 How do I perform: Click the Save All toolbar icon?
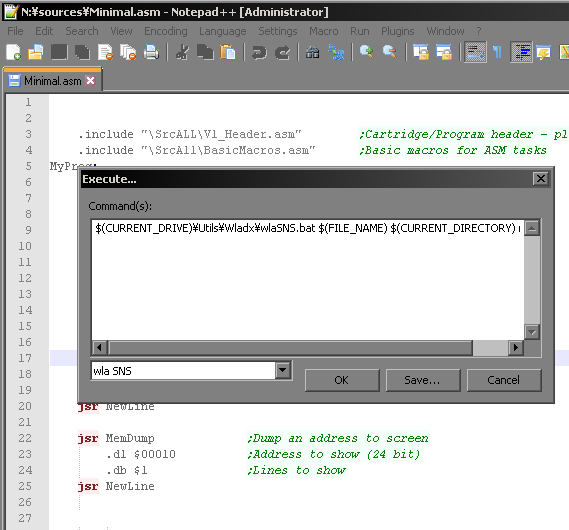point(82,52)
